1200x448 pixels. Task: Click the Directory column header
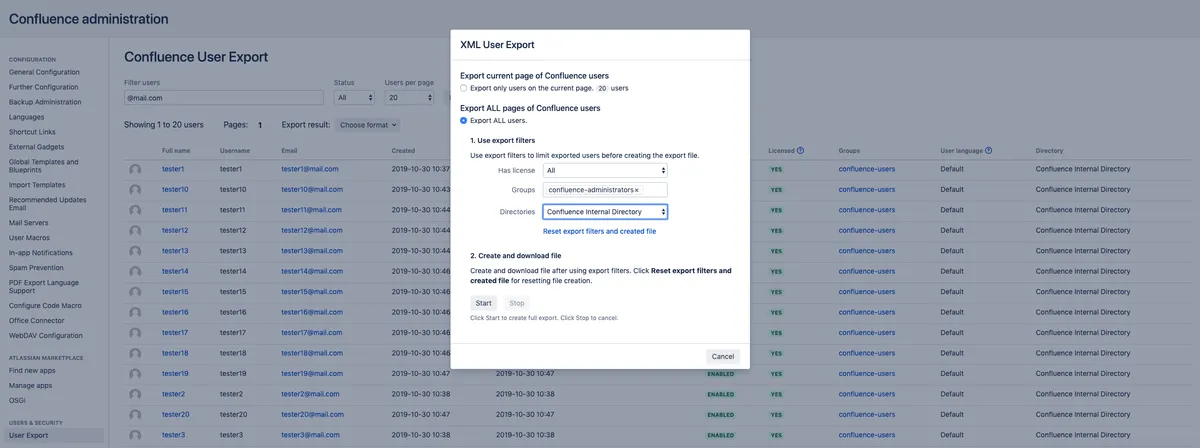[1049, 151]
